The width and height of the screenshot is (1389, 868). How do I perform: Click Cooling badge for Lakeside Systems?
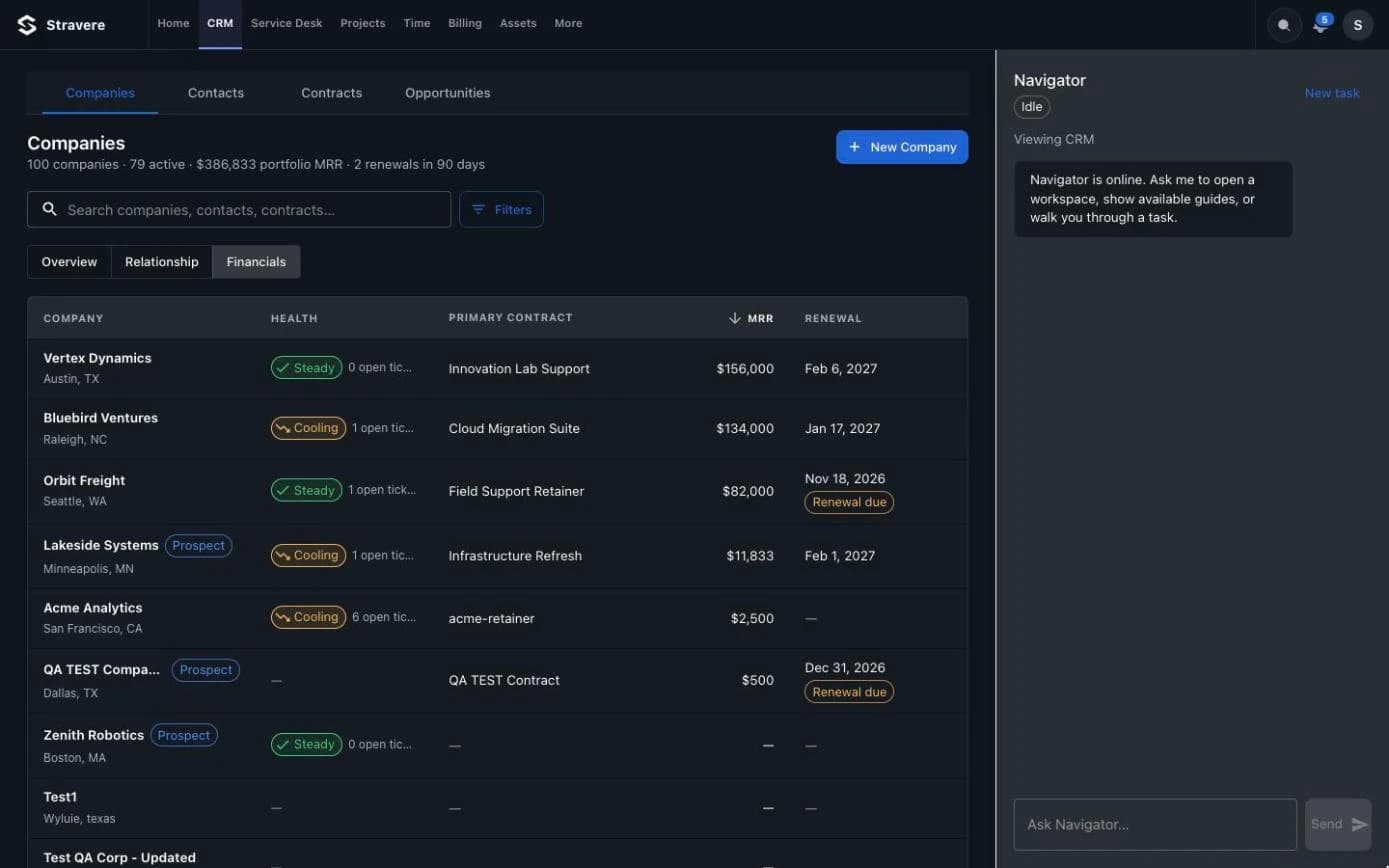click(308, 555)
